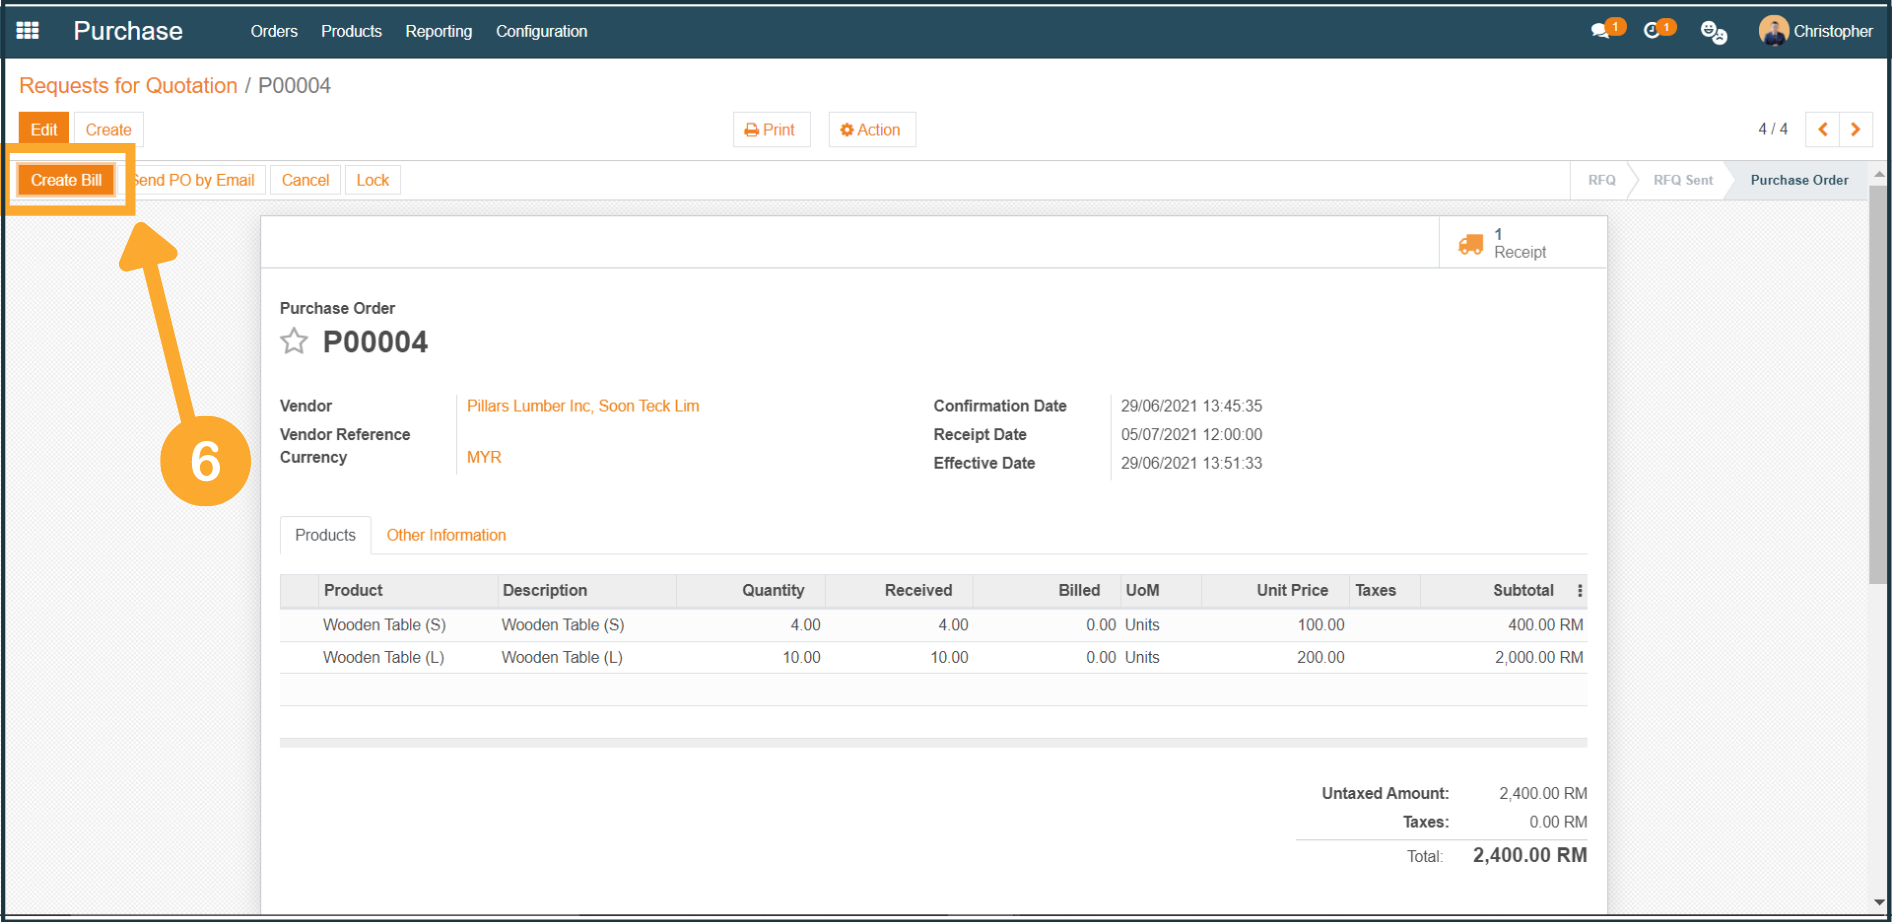
Task: Open the Pillars Lumber Inc vendor link
Action: 582,406
